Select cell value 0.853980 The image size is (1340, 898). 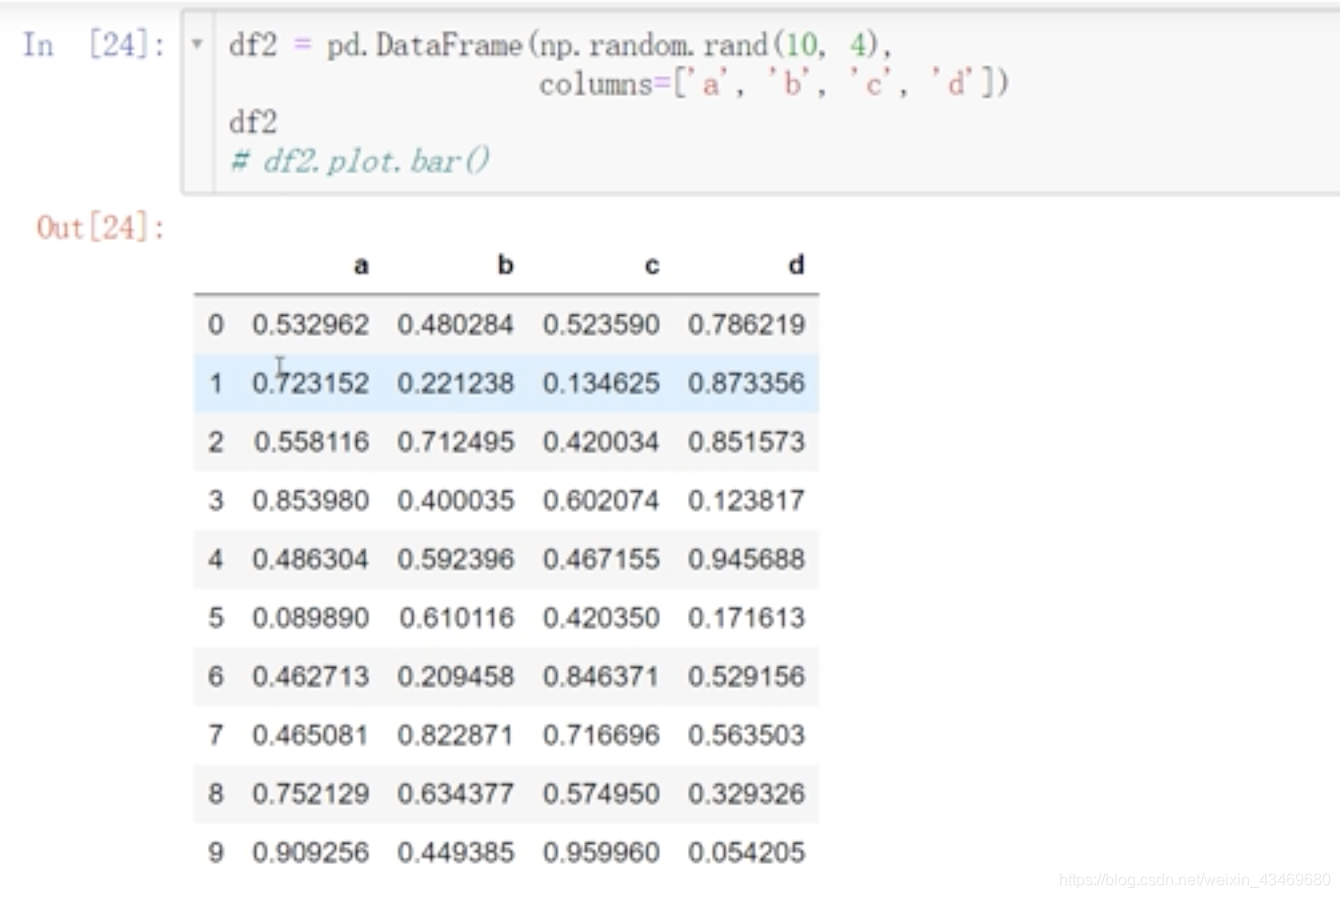(311, 500)
